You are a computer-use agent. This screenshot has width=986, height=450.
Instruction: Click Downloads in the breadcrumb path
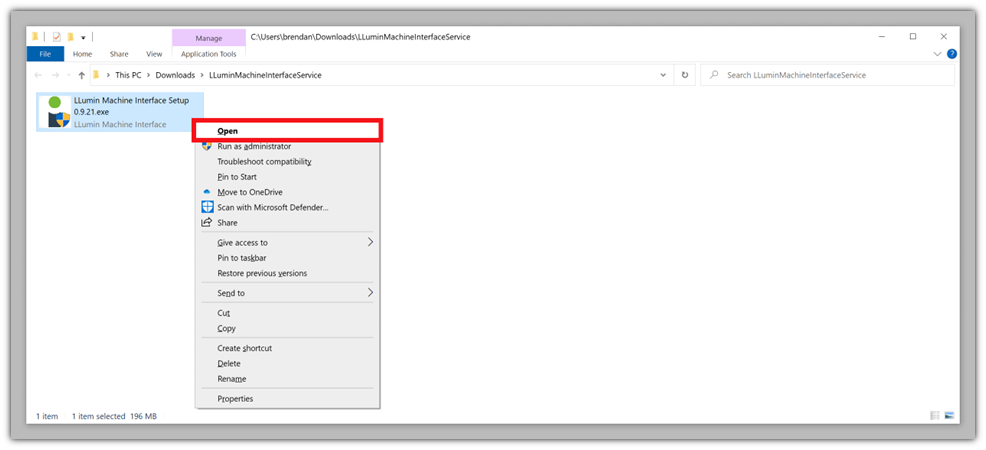175,75
